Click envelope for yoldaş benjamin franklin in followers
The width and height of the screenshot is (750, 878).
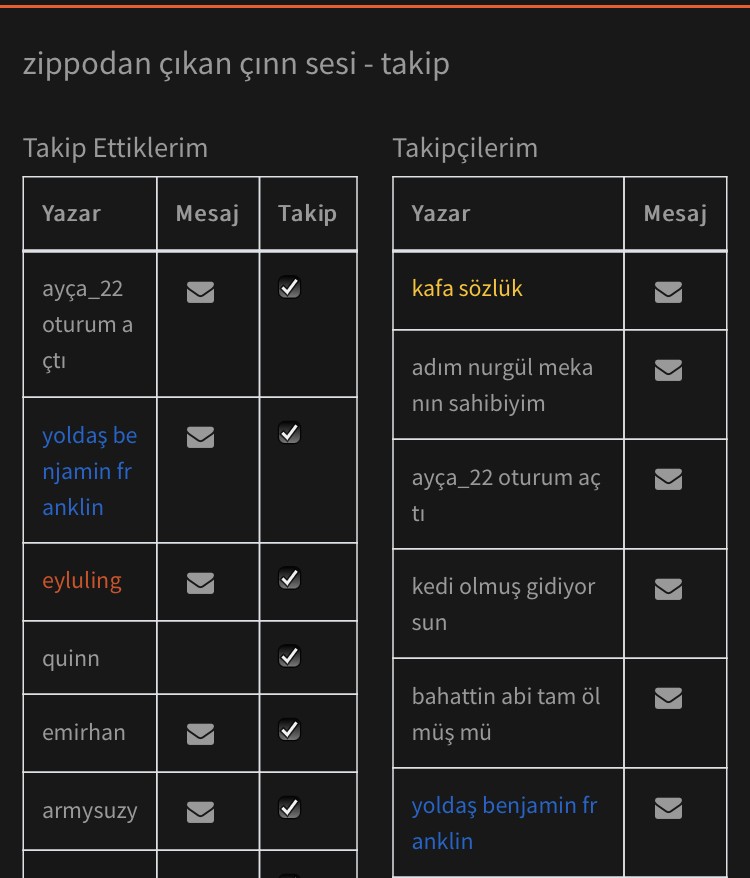click(x=668, y=807)
